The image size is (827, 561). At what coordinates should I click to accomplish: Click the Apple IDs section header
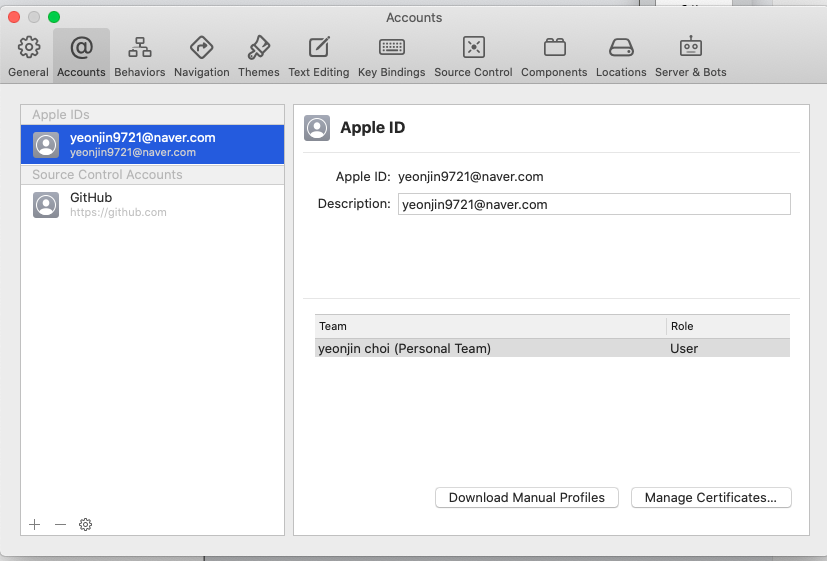152,114
